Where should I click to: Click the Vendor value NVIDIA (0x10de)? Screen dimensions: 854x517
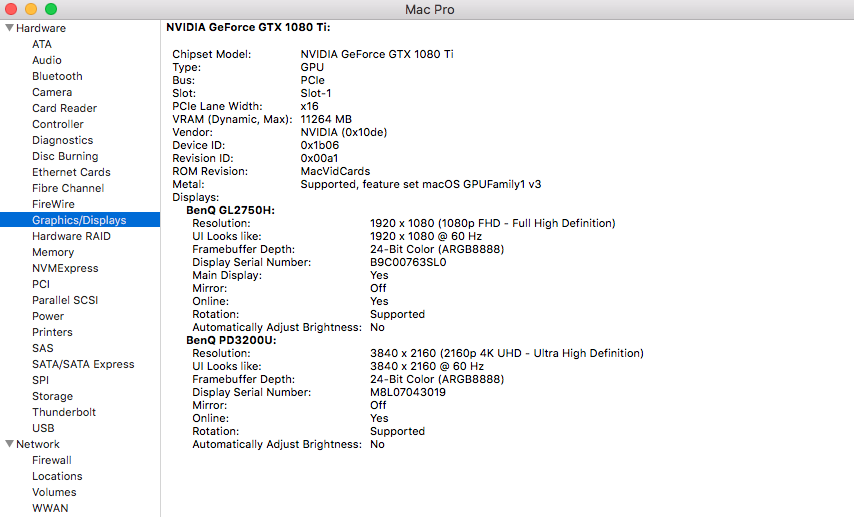tap(344, 132)
